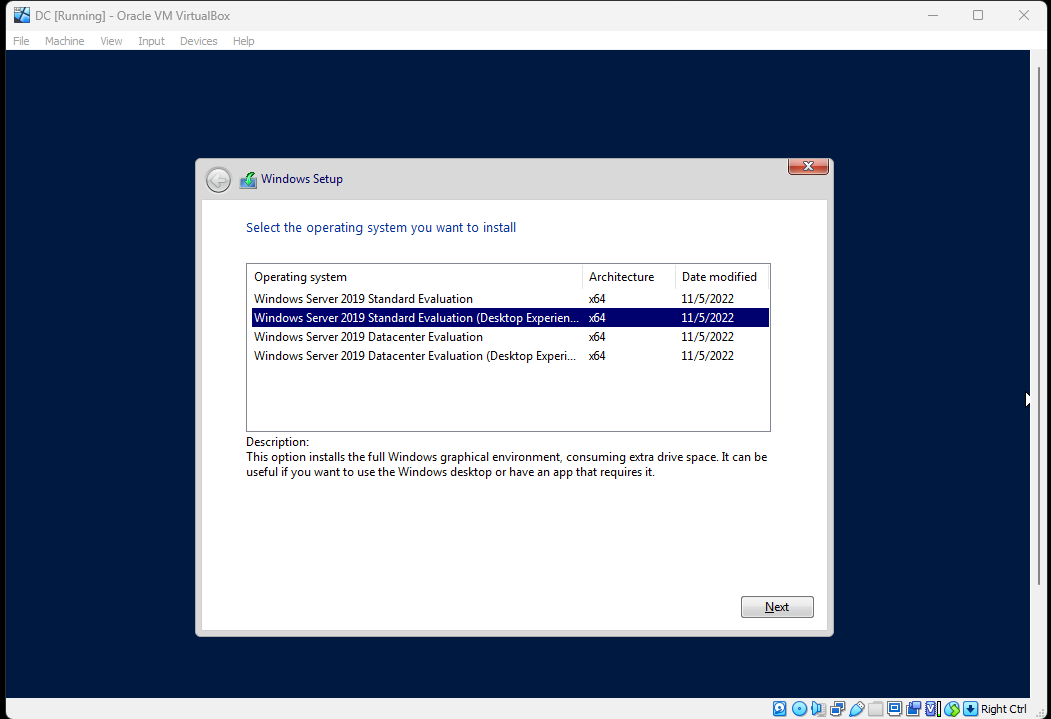The height and width of the screenshot is (719, 1051).
Task: Click the Windows Setup title icon
Action: [x=249, y=180]
